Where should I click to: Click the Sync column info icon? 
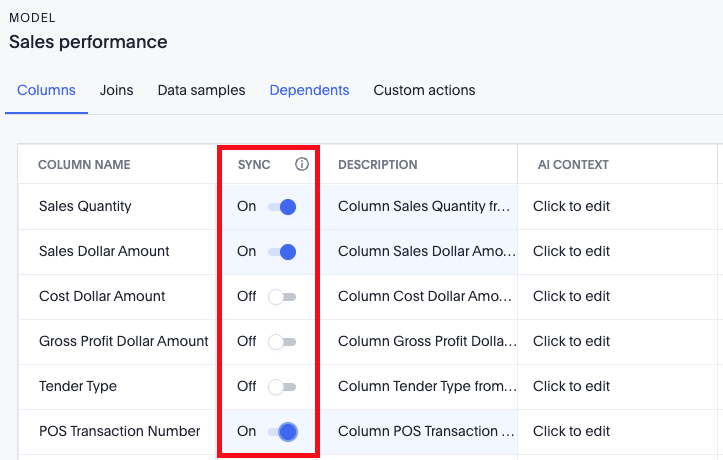302,165
